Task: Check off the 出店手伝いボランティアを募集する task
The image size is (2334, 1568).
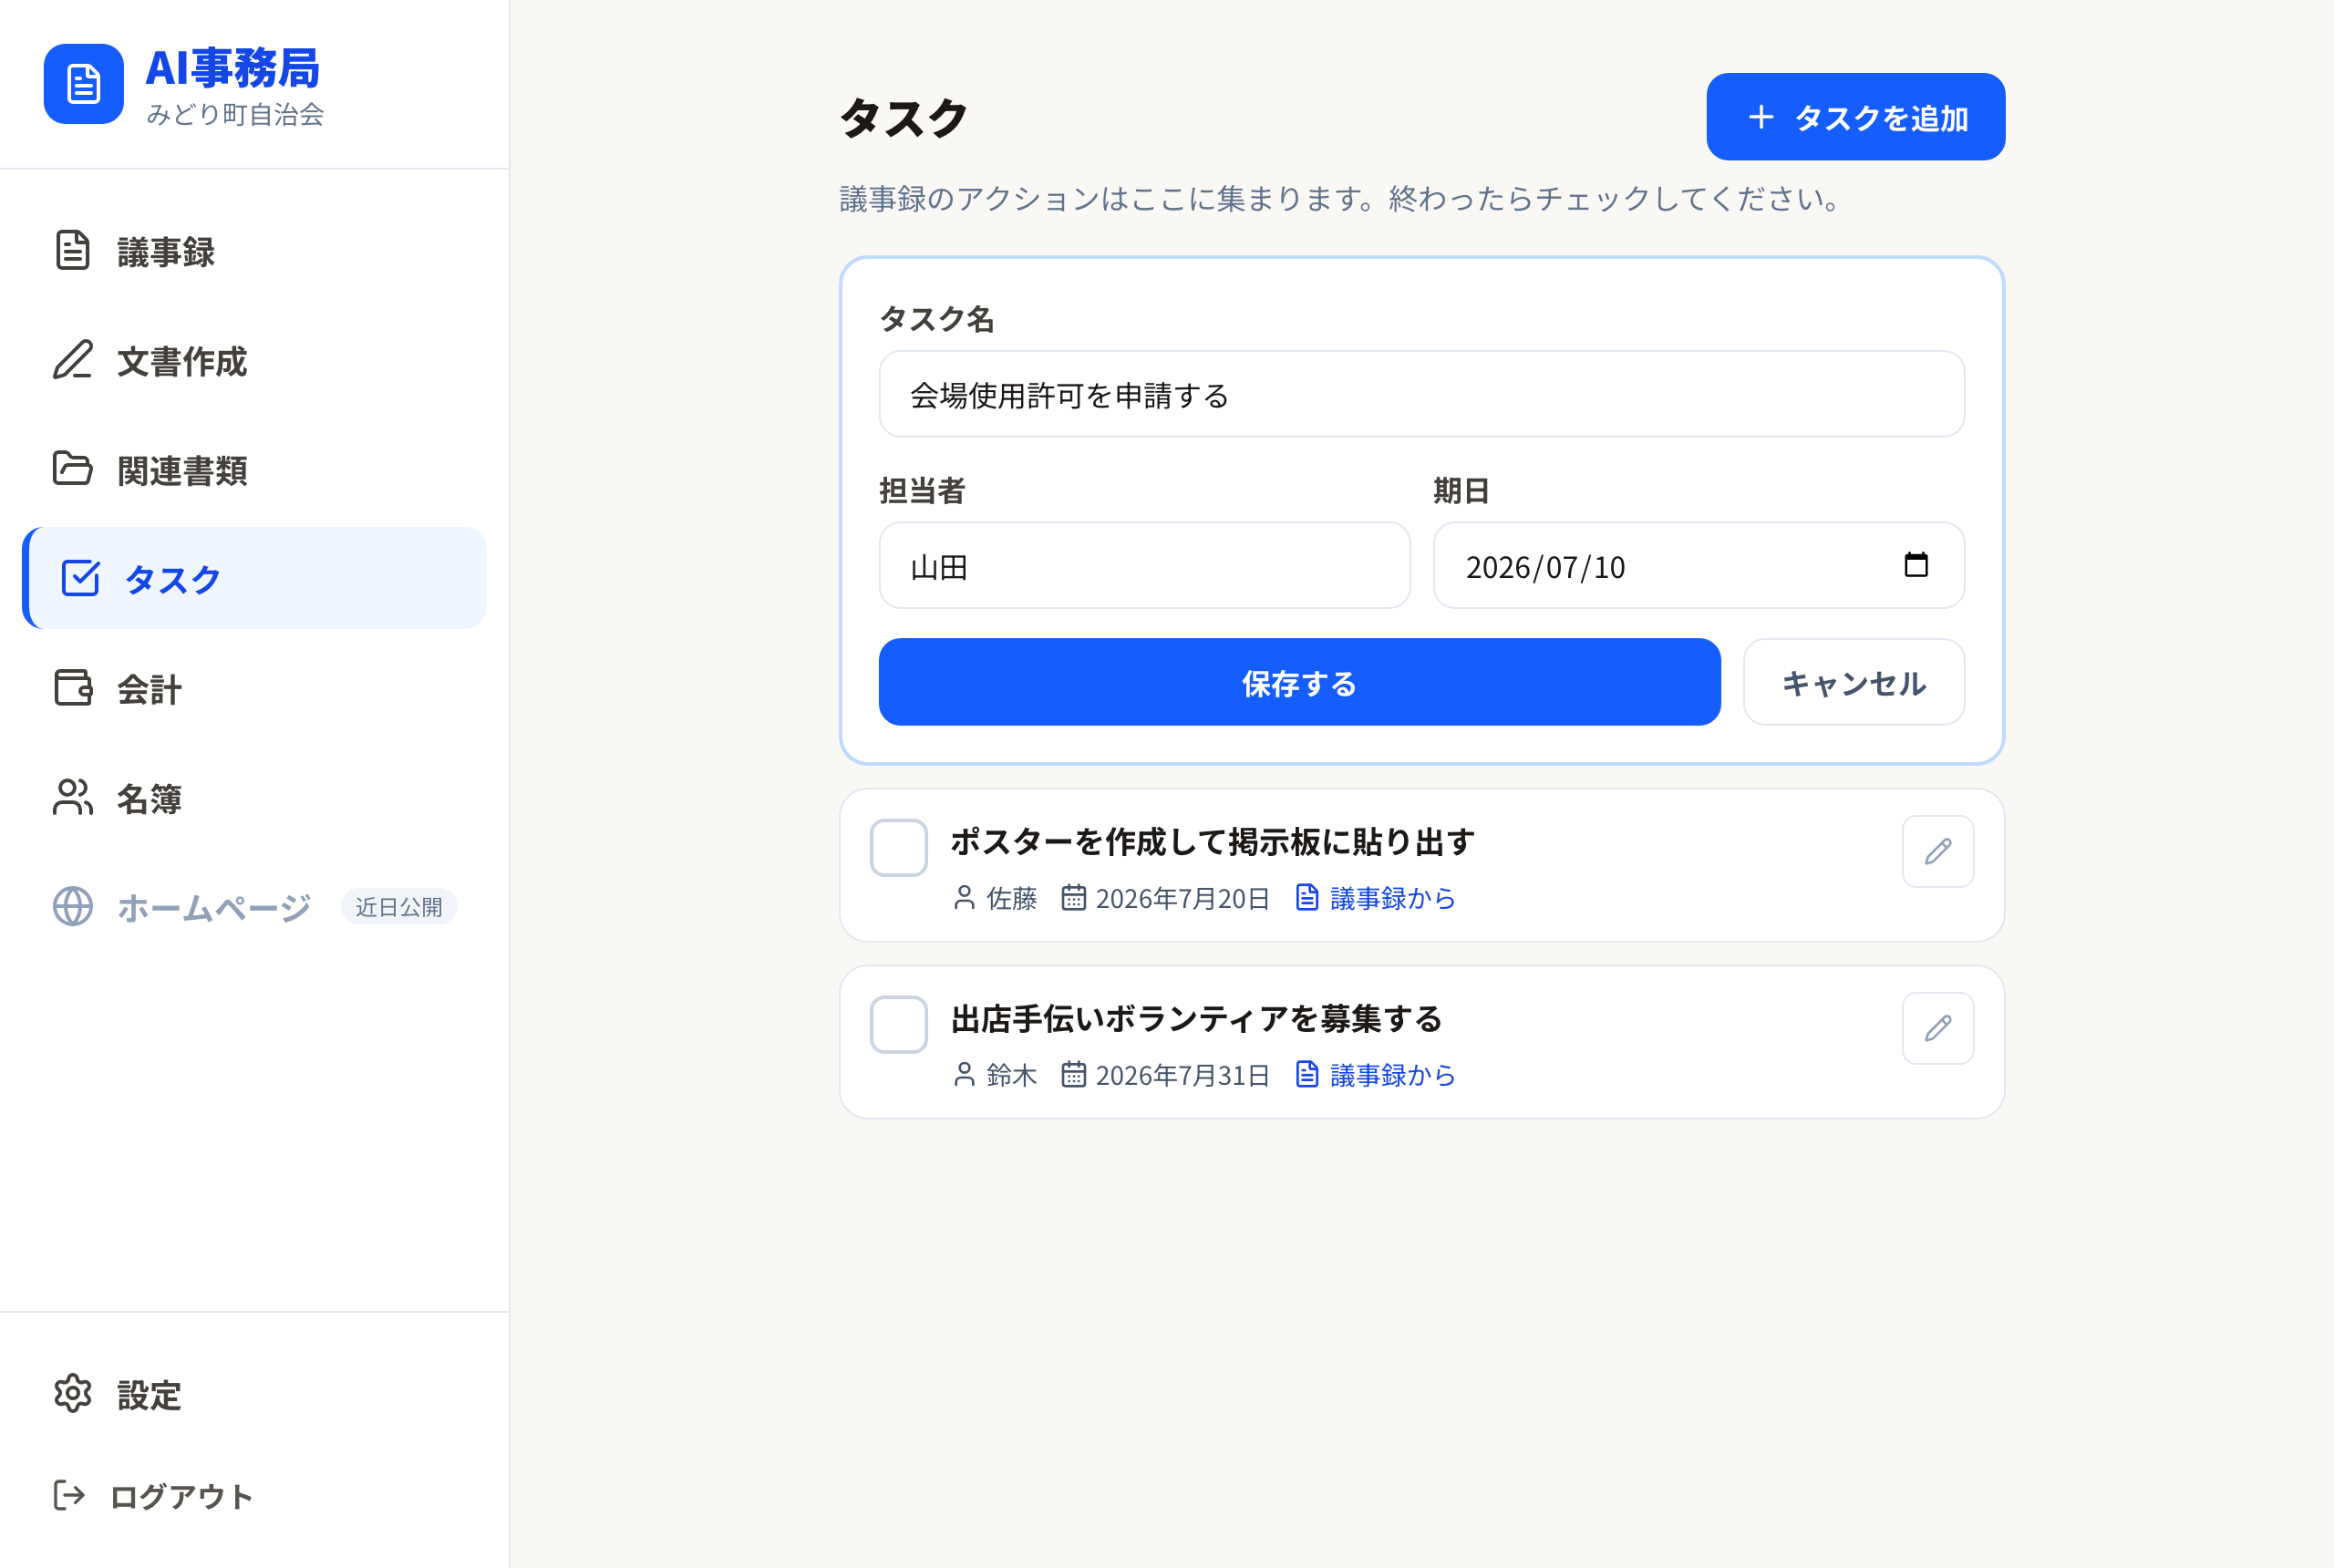Action: (898, 1025)
